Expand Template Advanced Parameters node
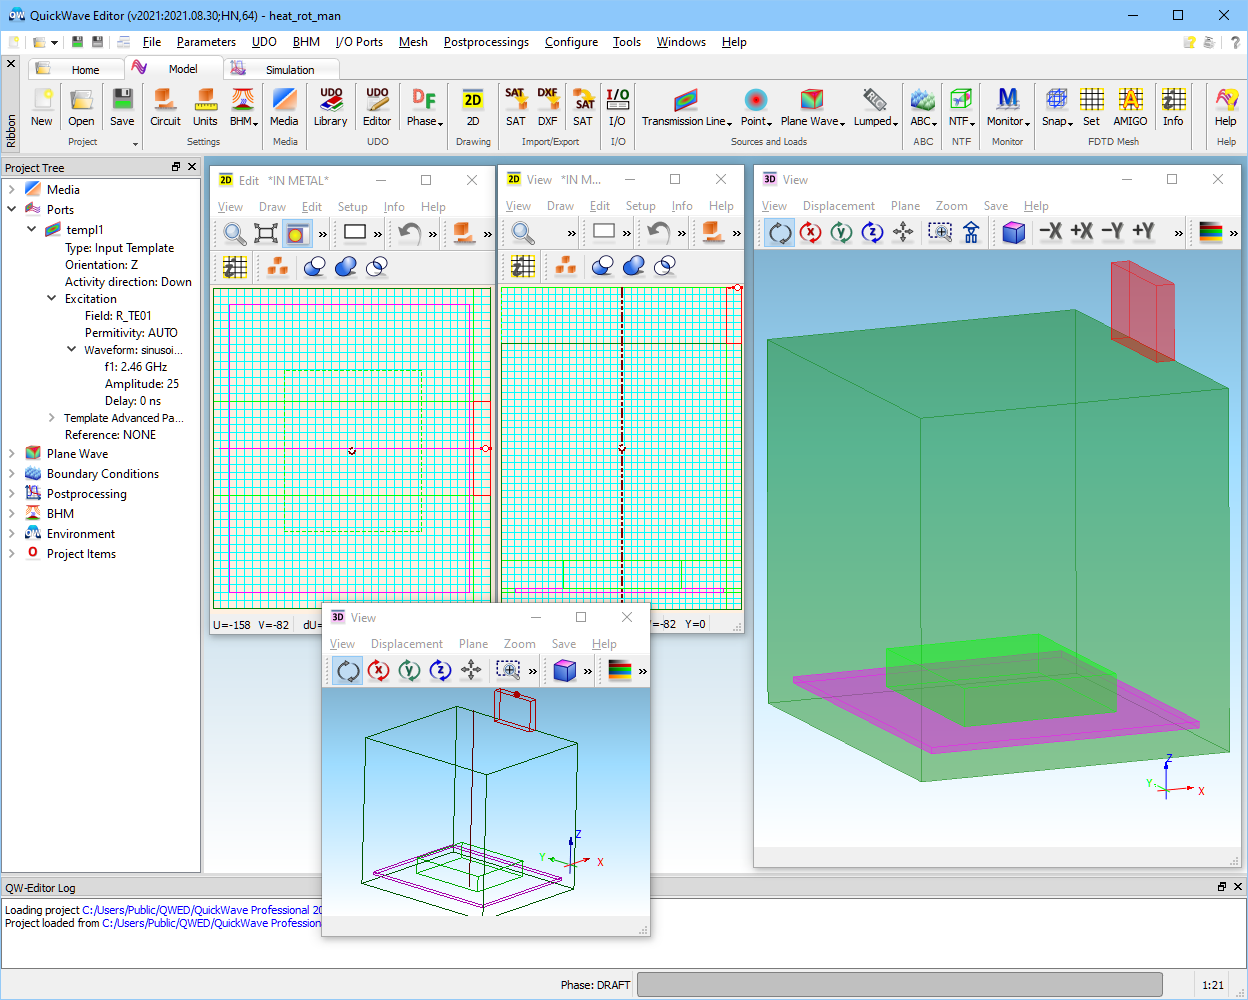The image size is (1248, 1000). (x=51, y=417)
